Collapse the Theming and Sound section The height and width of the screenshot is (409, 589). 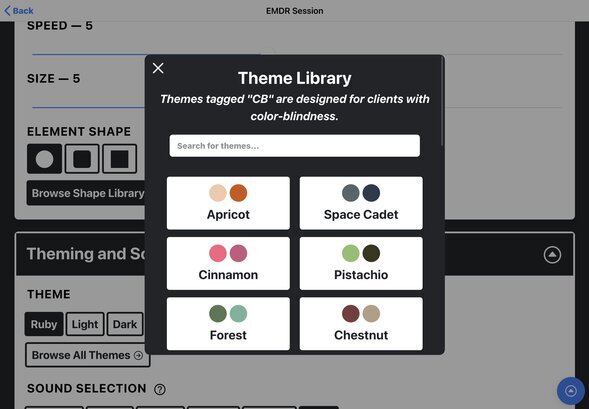(552, 255)
